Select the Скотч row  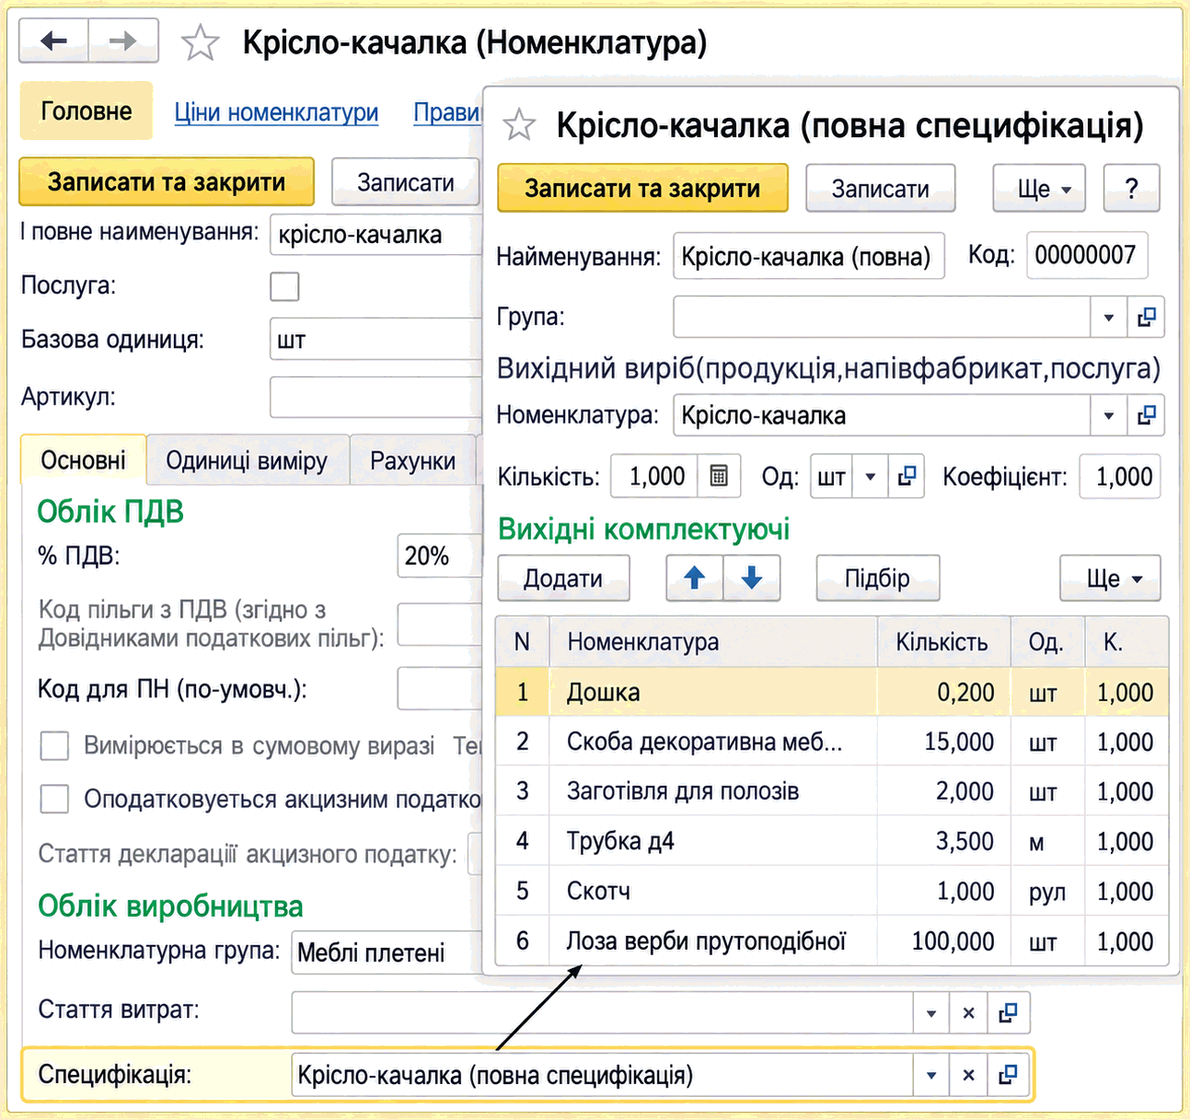(x=832, y=891)
